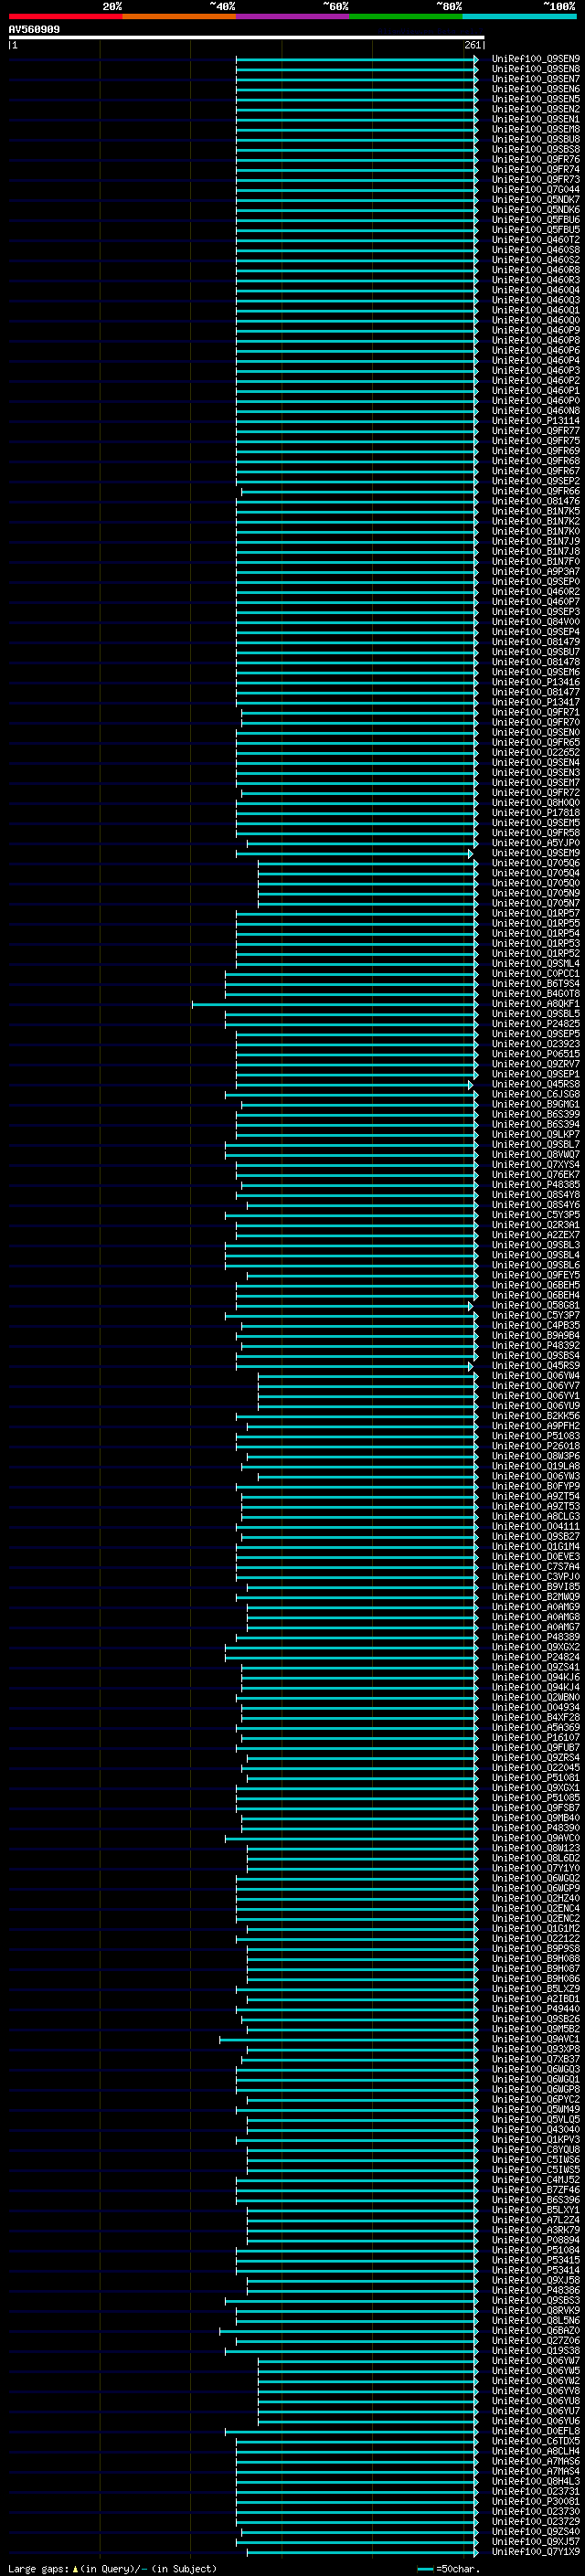The image size is (585, 2576).
Task: Select label UniRef100_O23923
Action: (536, 1044)
